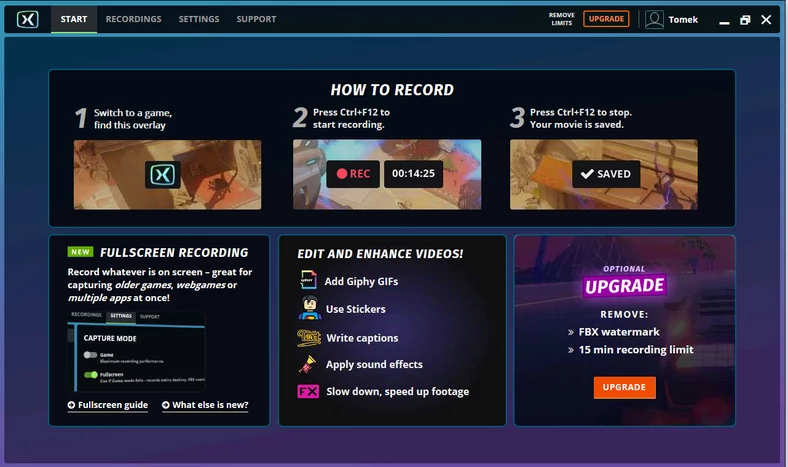Screen dimensions: 788x467
Task: Toggle the Fullscreen capture mode switch
Action: (90, 375)
